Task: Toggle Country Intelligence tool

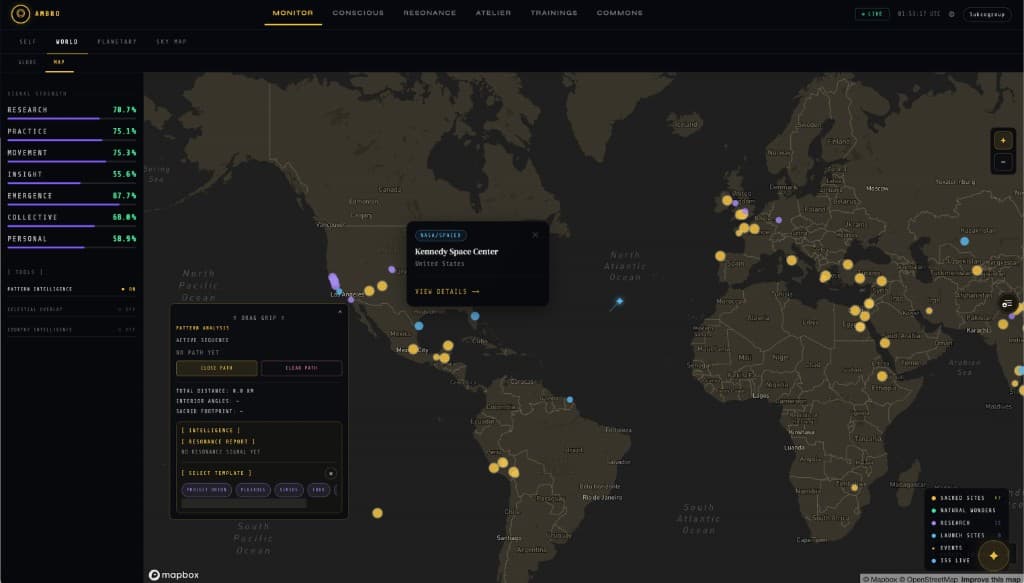Action: [71, 330]
